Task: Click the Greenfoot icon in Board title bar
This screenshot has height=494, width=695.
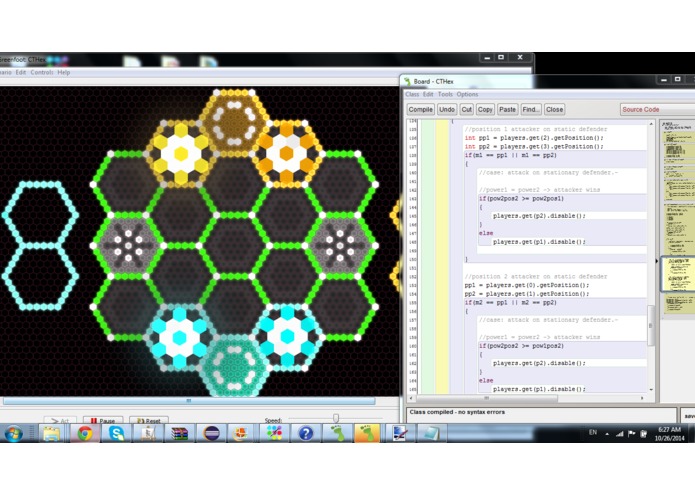Action: [x=407, y=82]
